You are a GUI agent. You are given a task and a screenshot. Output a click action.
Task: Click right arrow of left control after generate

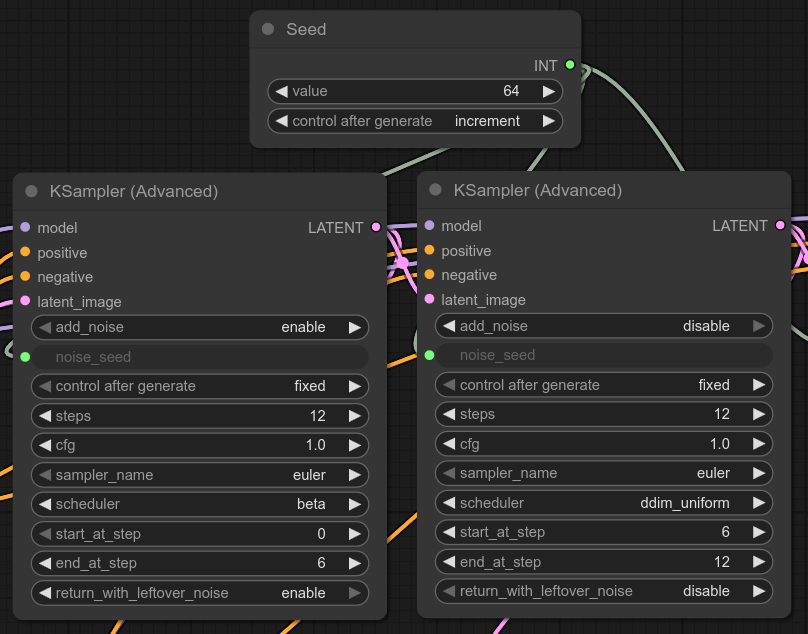click(x=355, y=386)
